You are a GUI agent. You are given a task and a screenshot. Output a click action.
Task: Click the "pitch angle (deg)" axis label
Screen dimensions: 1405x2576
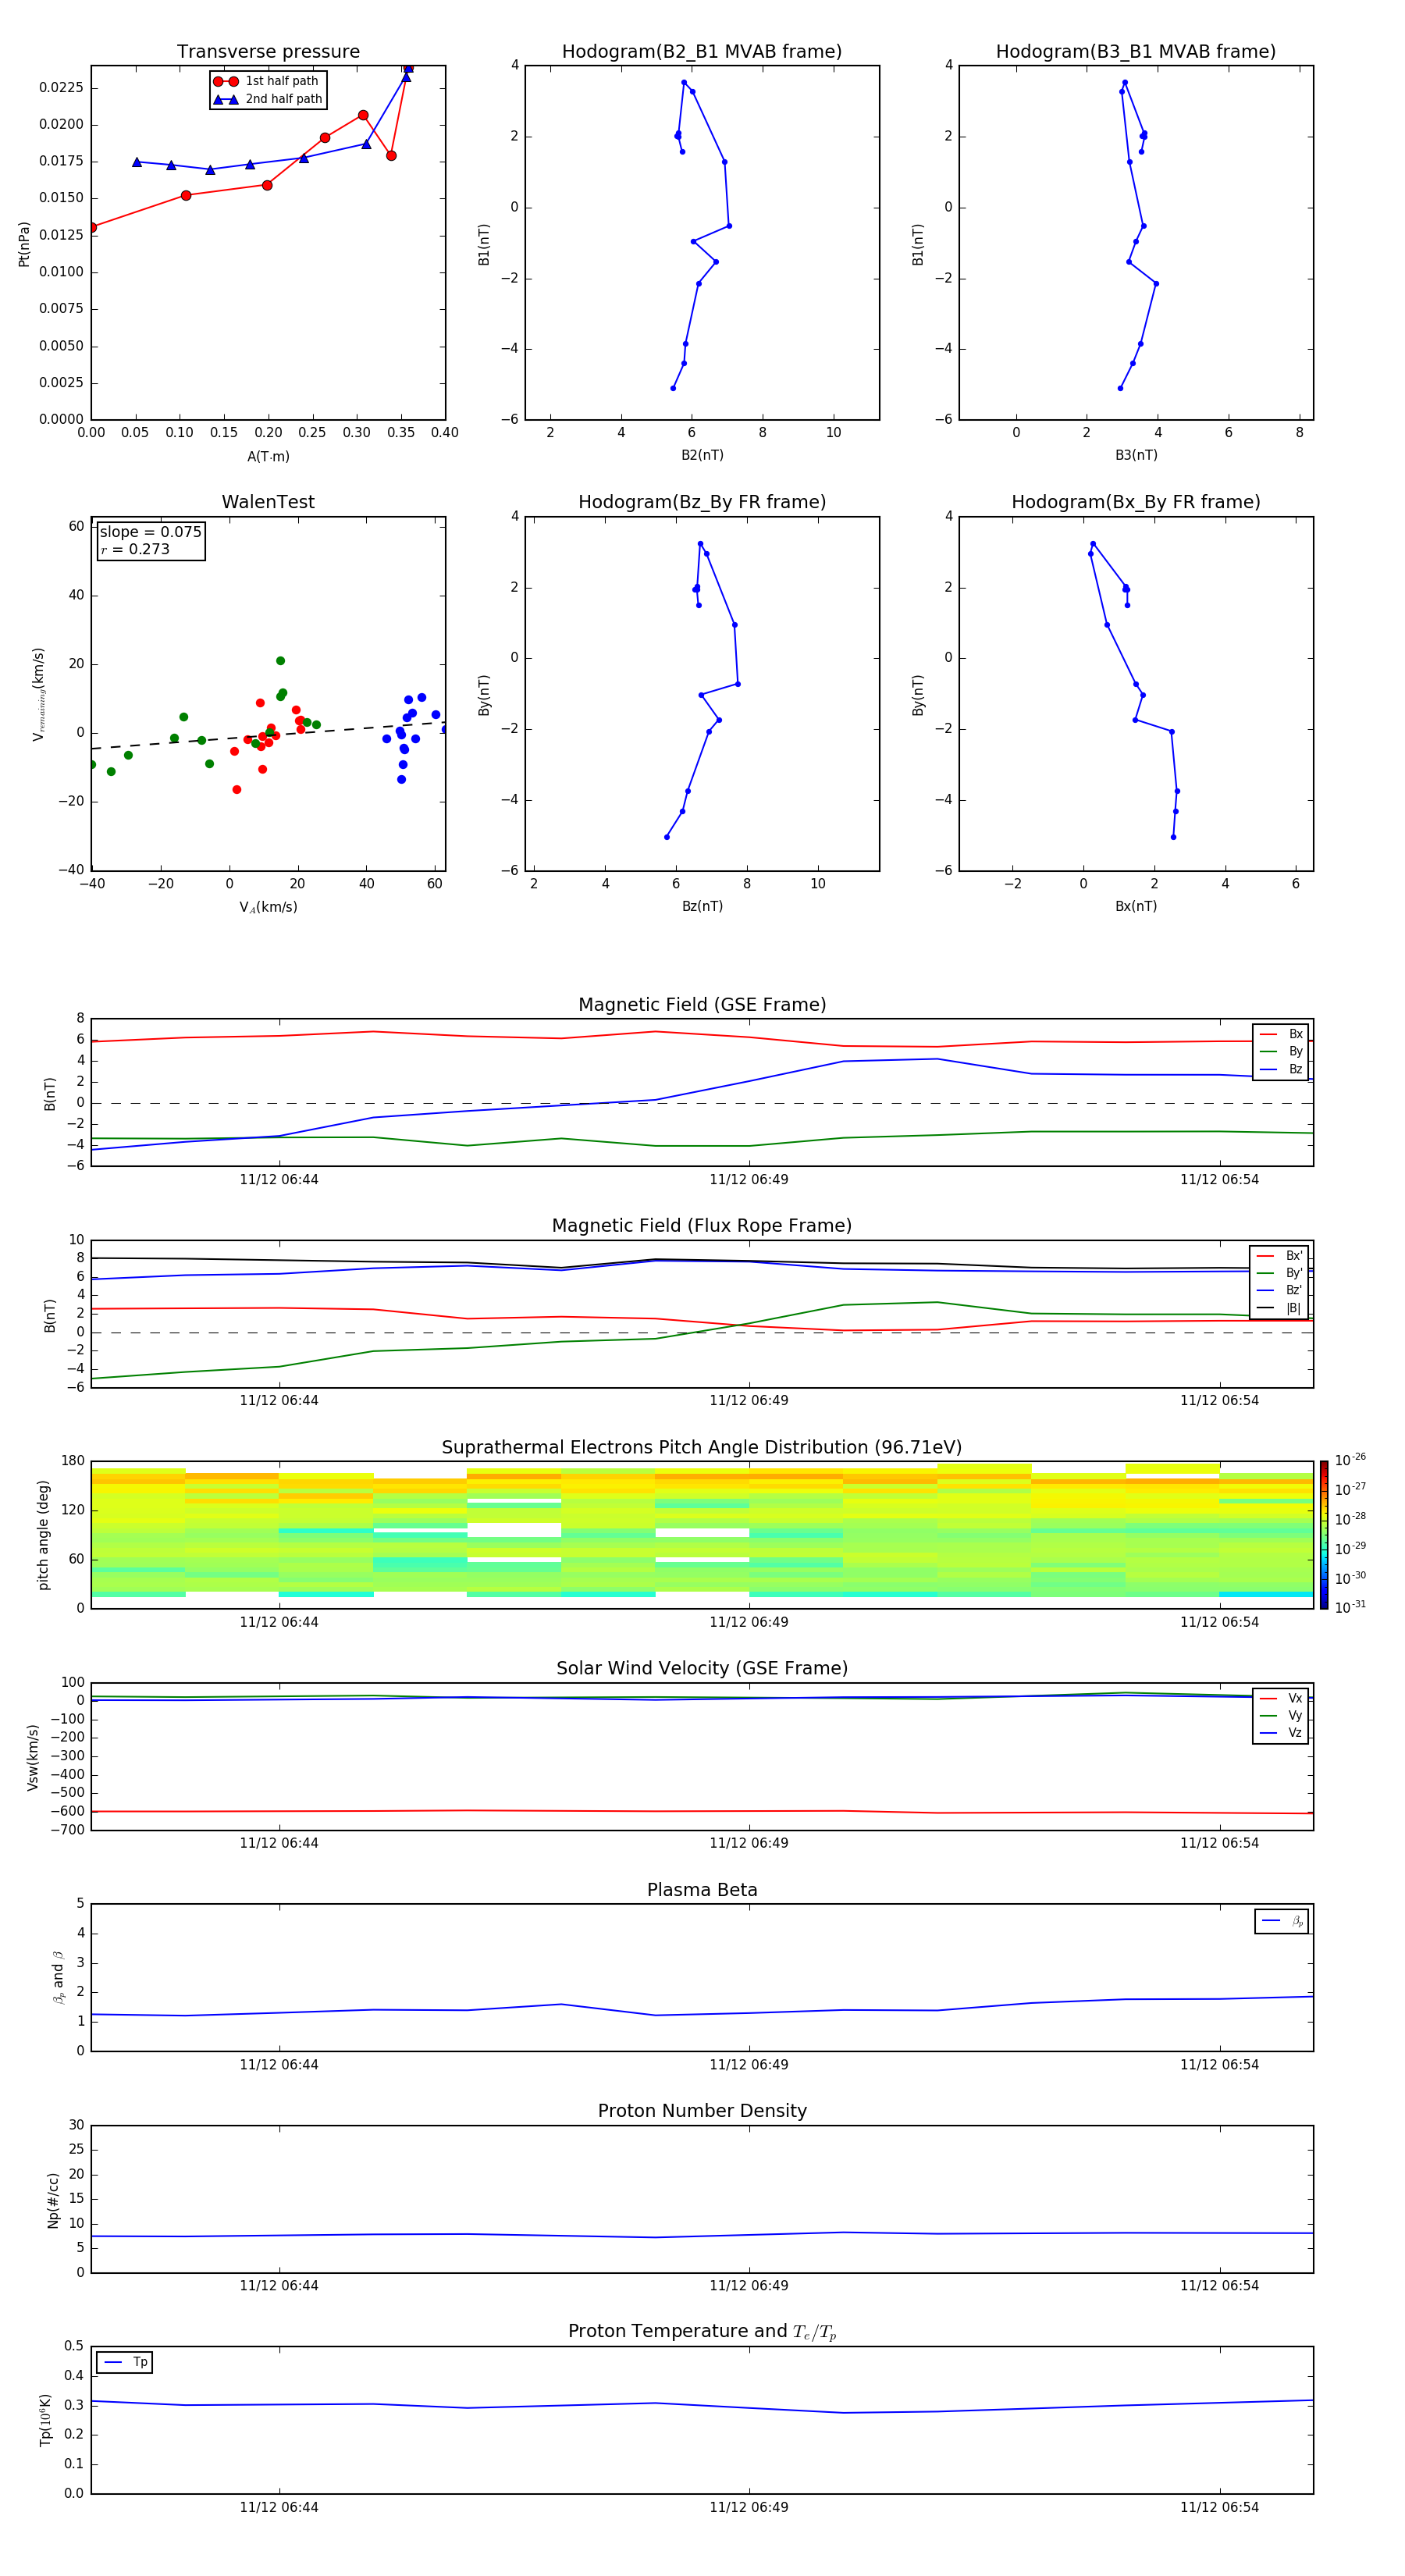tap(43, 1535)
